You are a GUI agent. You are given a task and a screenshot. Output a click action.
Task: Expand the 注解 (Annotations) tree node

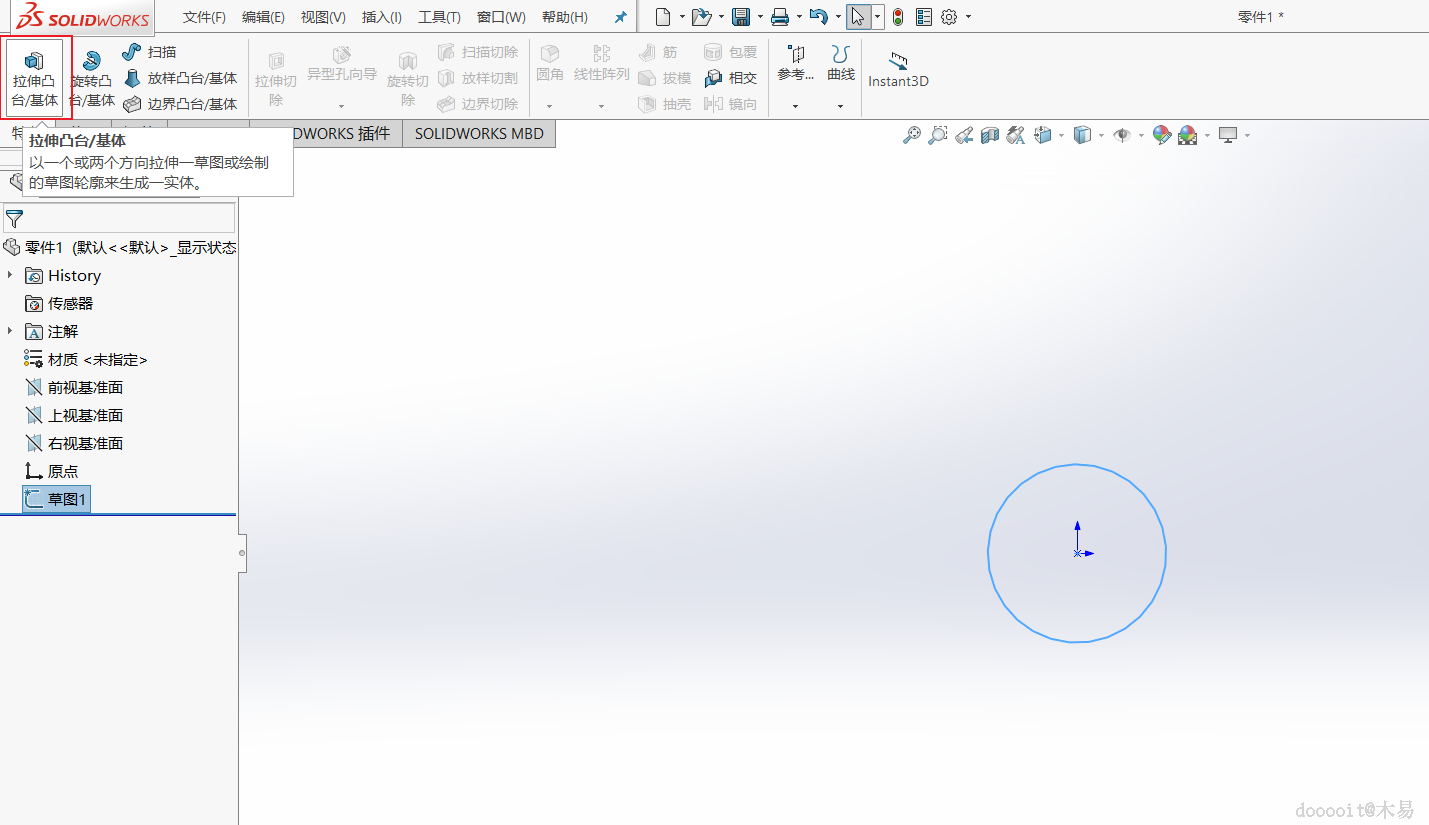10,331
